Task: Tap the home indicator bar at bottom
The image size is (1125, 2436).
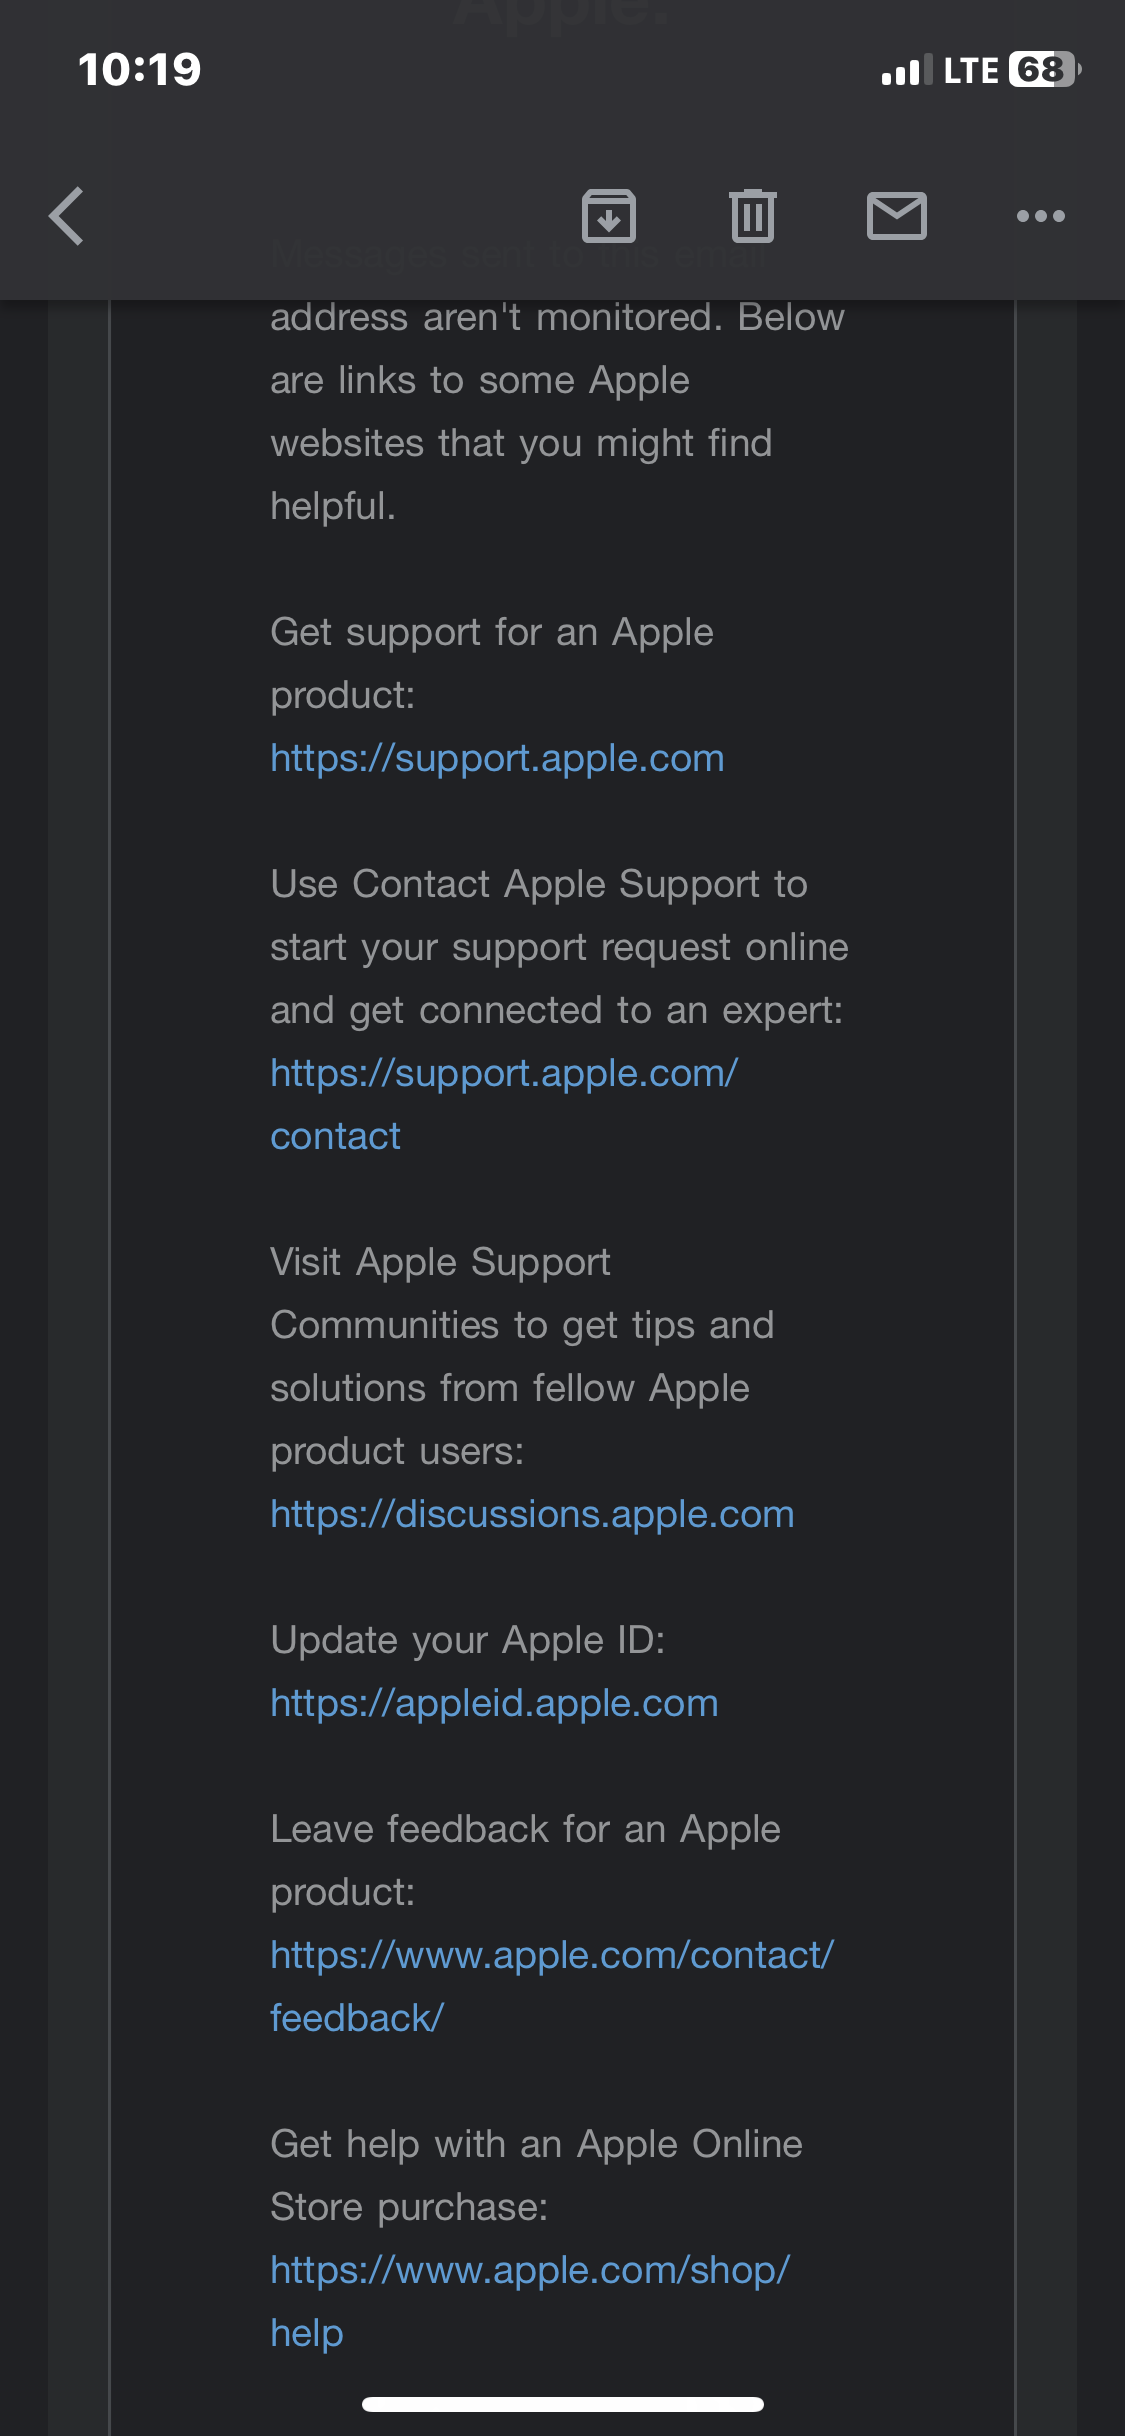Action: (562, 2404)
